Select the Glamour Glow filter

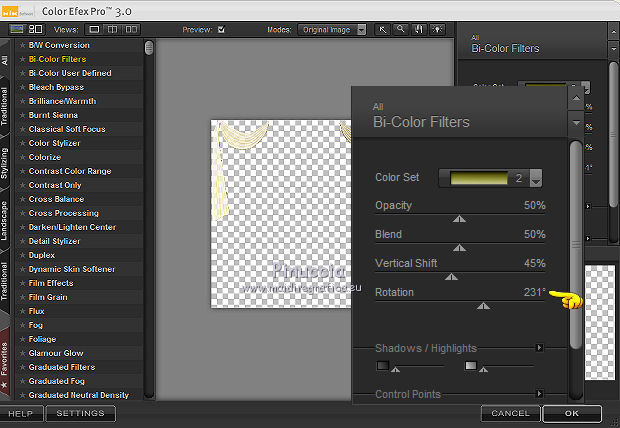pyautogui.click(x=56, y=353)
